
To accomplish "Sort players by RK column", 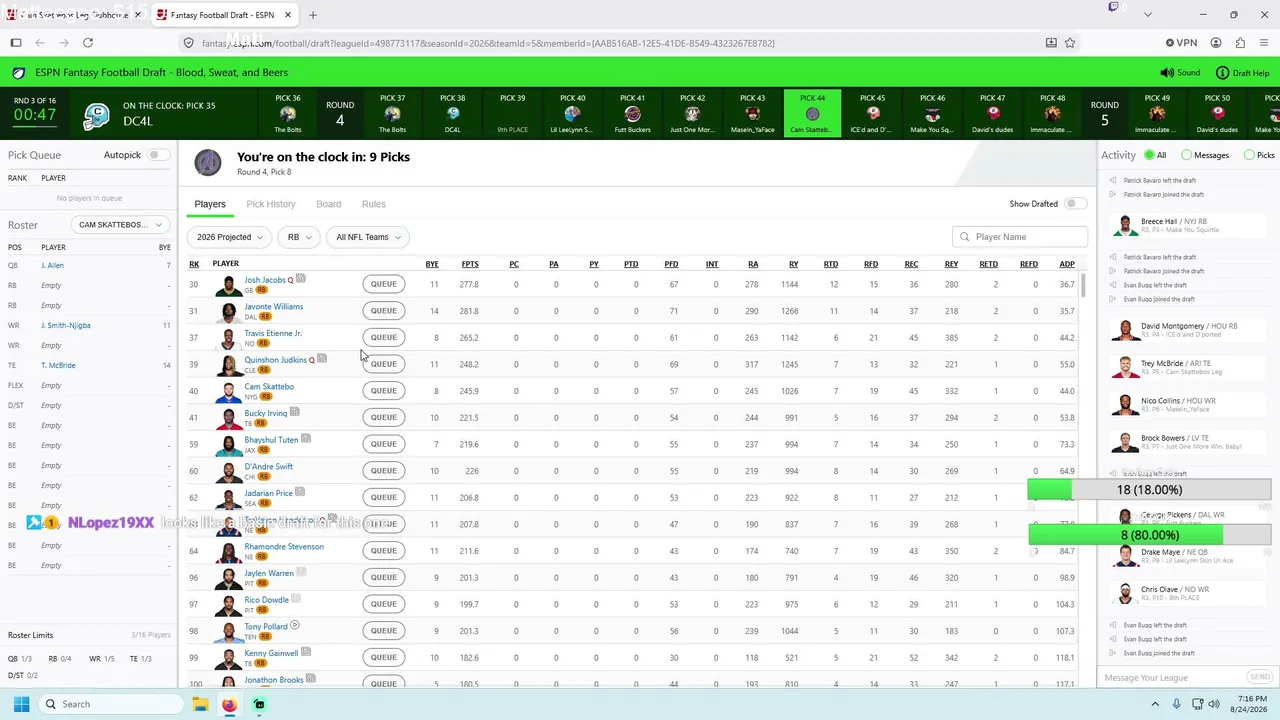I will 194,264.
